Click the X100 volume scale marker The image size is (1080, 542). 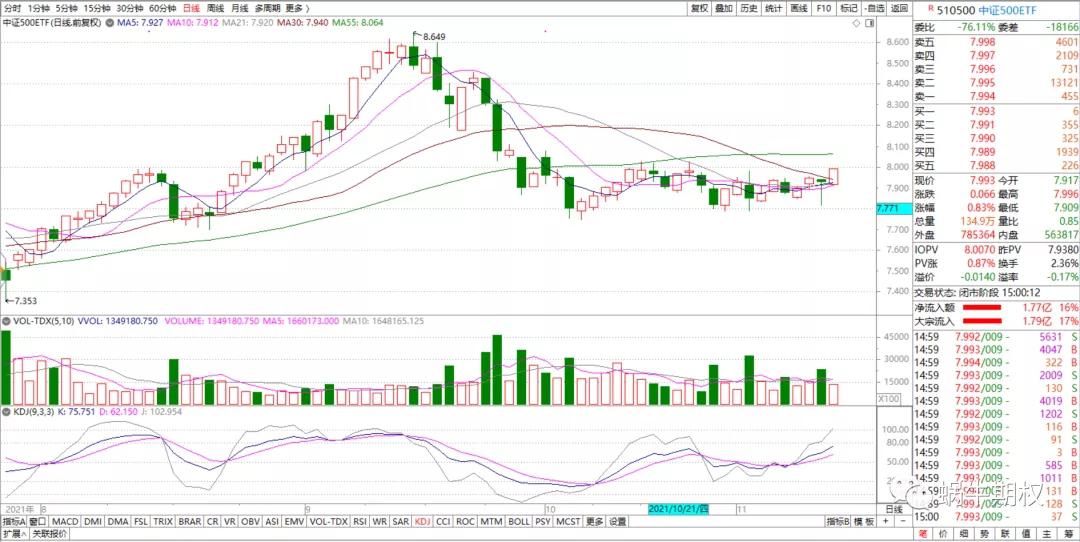[x=889, y=398]
